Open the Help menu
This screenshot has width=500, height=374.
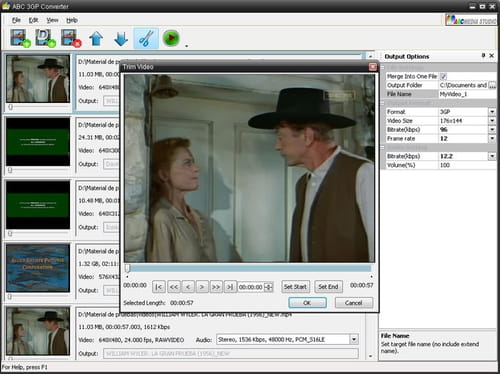[x=72, y=20]
